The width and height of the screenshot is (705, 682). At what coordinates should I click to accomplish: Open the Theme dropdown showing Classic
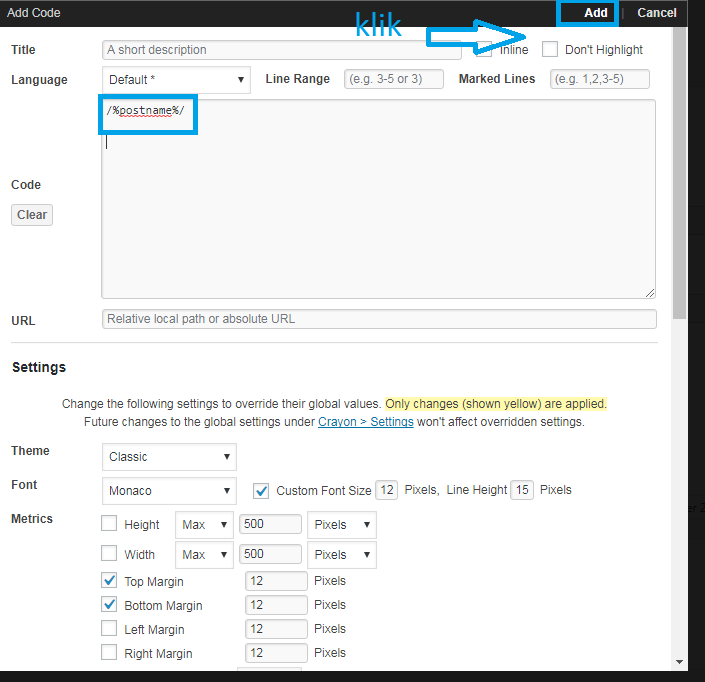point(169,457)
